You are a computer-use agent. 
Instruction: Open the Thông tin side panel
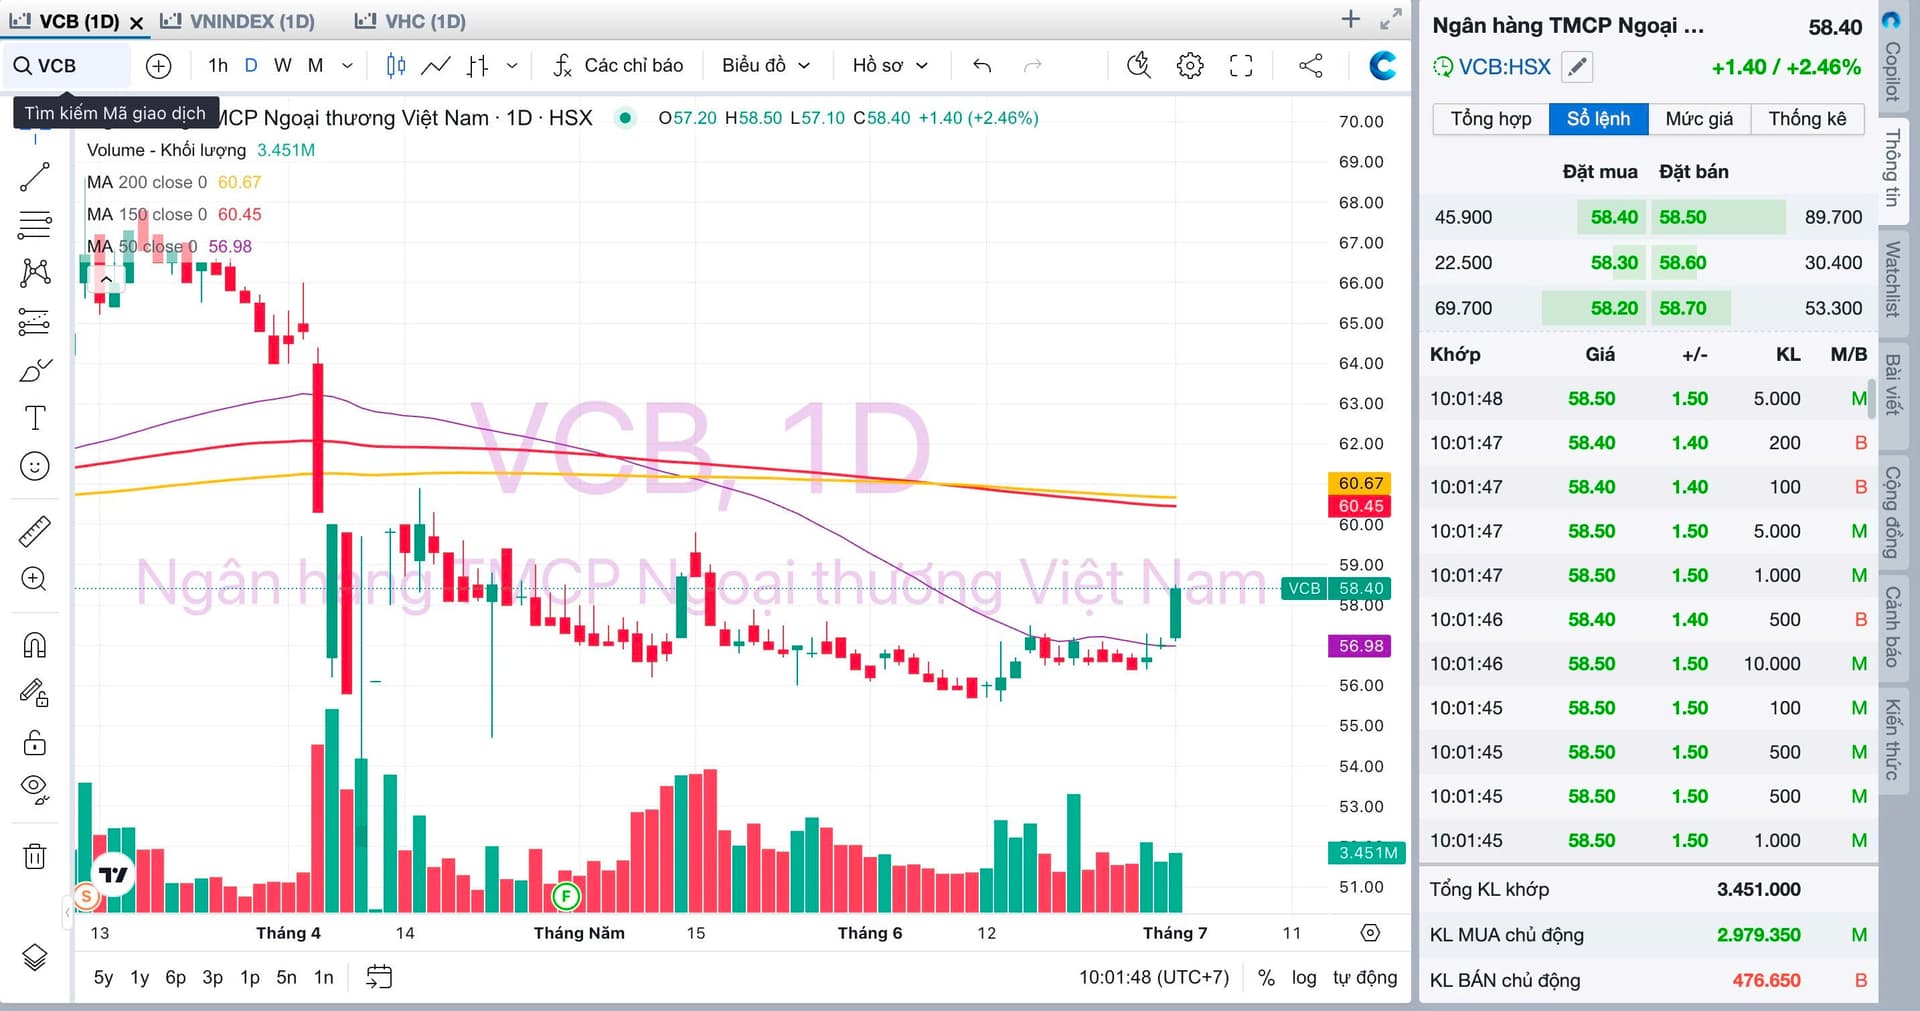tap(1892, 168)
